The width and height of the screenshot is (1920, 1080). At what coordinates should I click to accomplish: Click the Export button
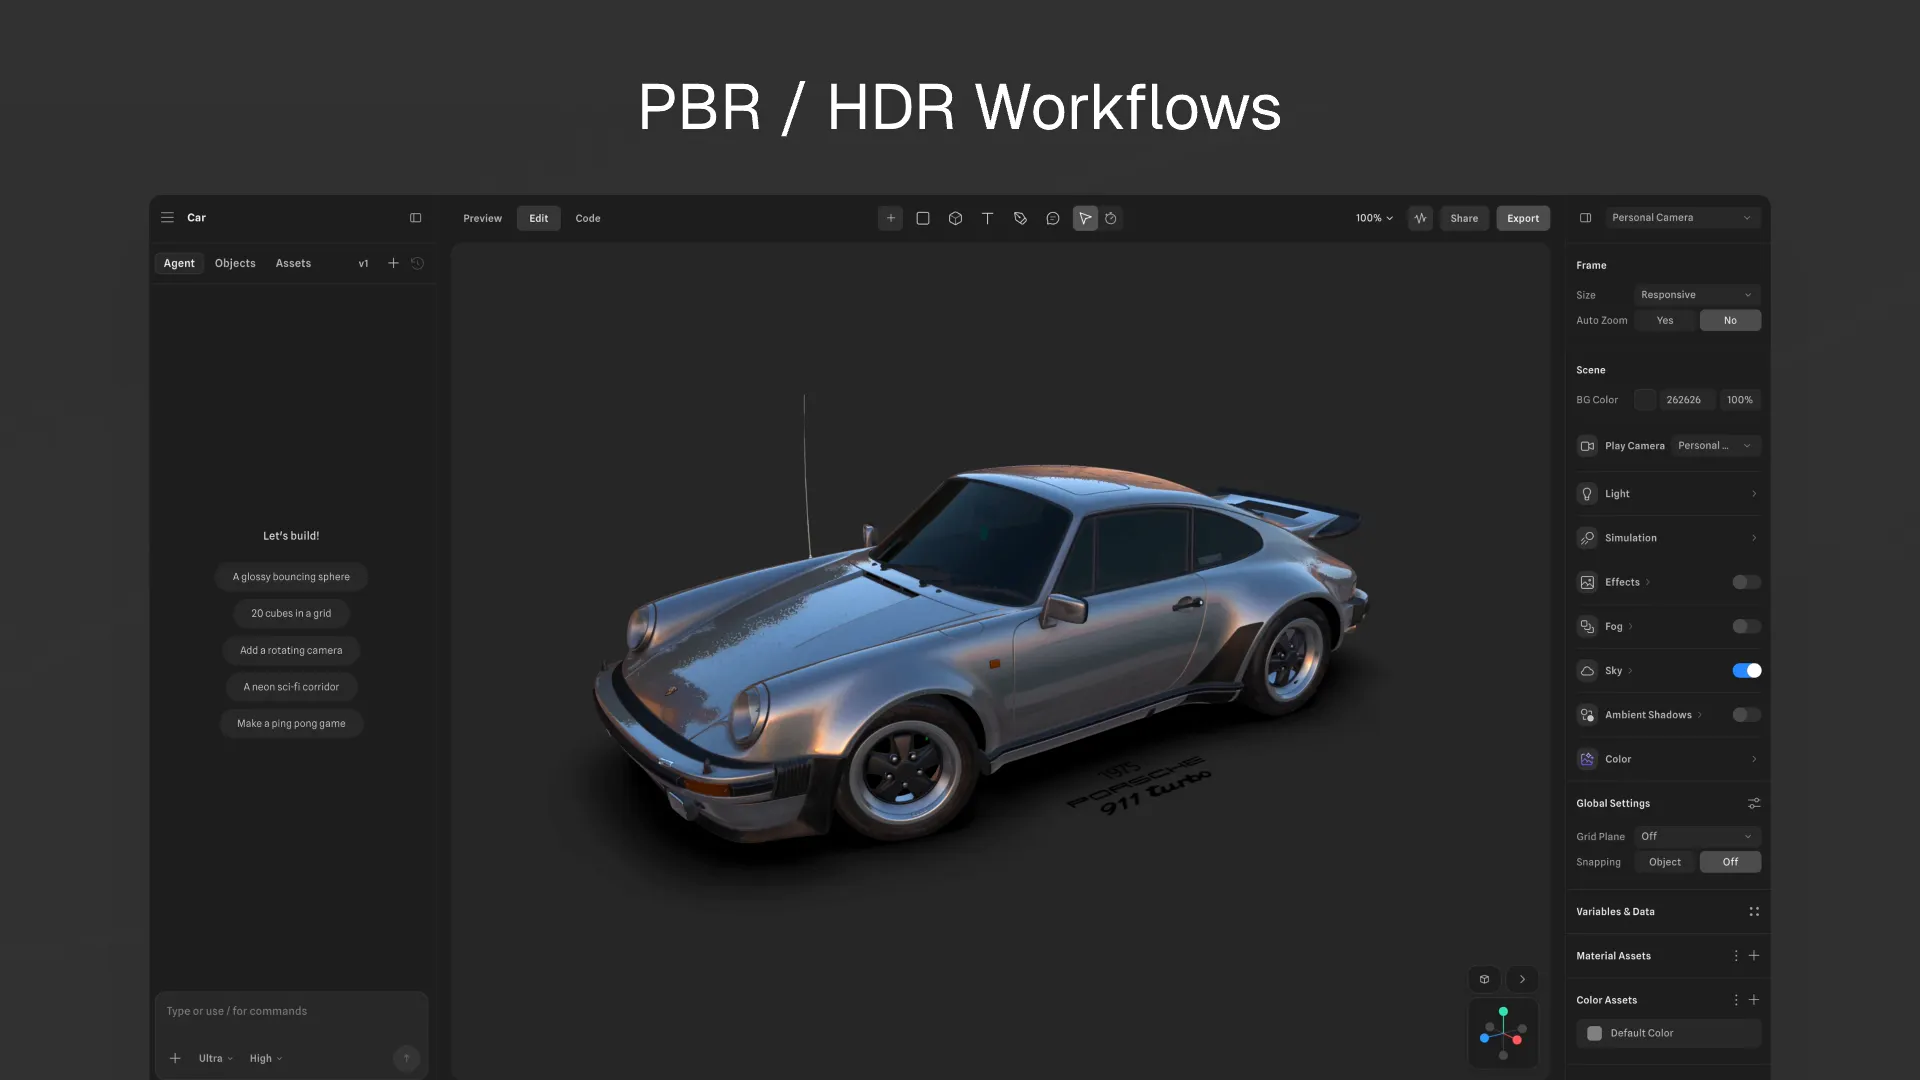click(x=1524, y=218)
